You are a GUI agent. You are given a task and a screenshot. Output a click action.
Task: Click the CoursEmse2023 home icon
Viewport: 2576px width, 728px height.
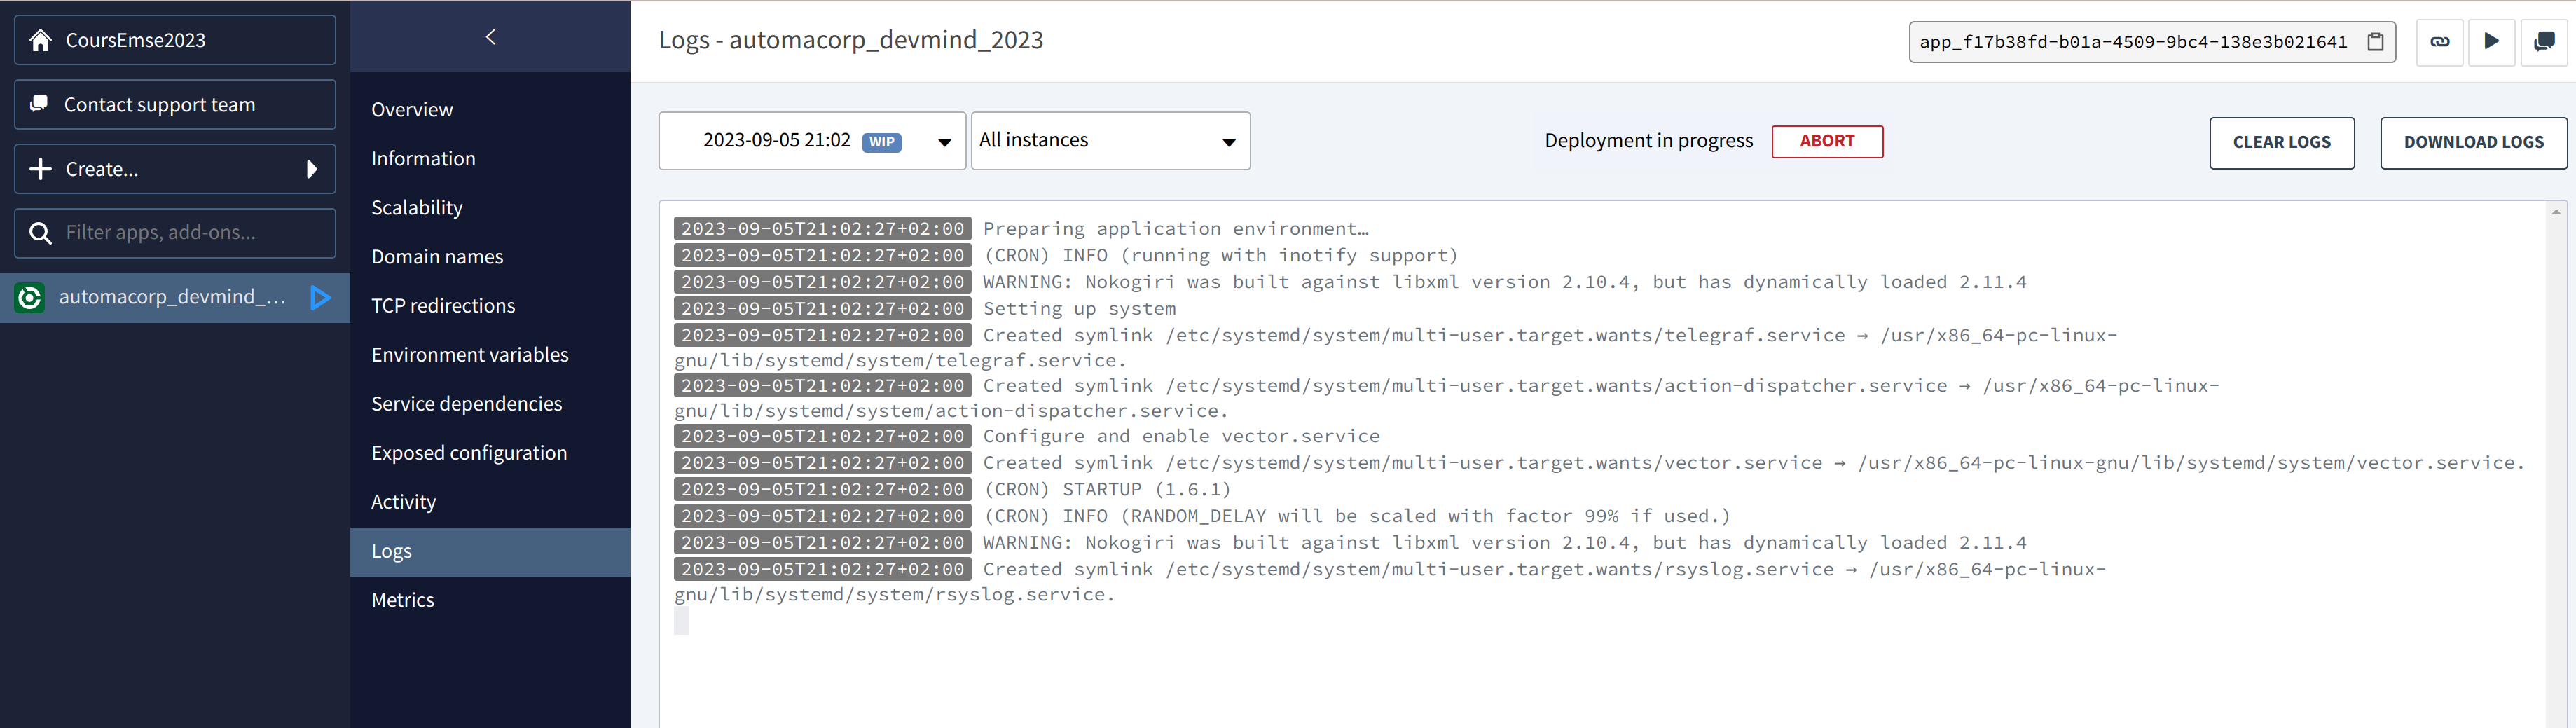[x=40, y=40]
